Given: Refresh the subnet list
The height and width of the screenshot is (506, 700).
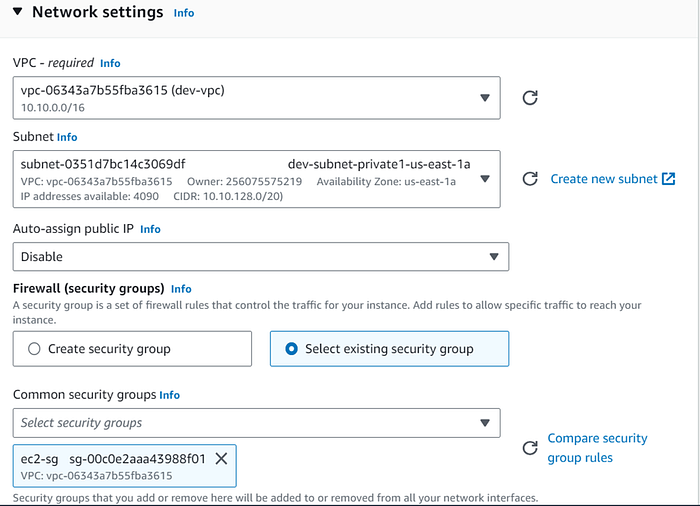Looking at the screenshot, I should pos(531,179).
